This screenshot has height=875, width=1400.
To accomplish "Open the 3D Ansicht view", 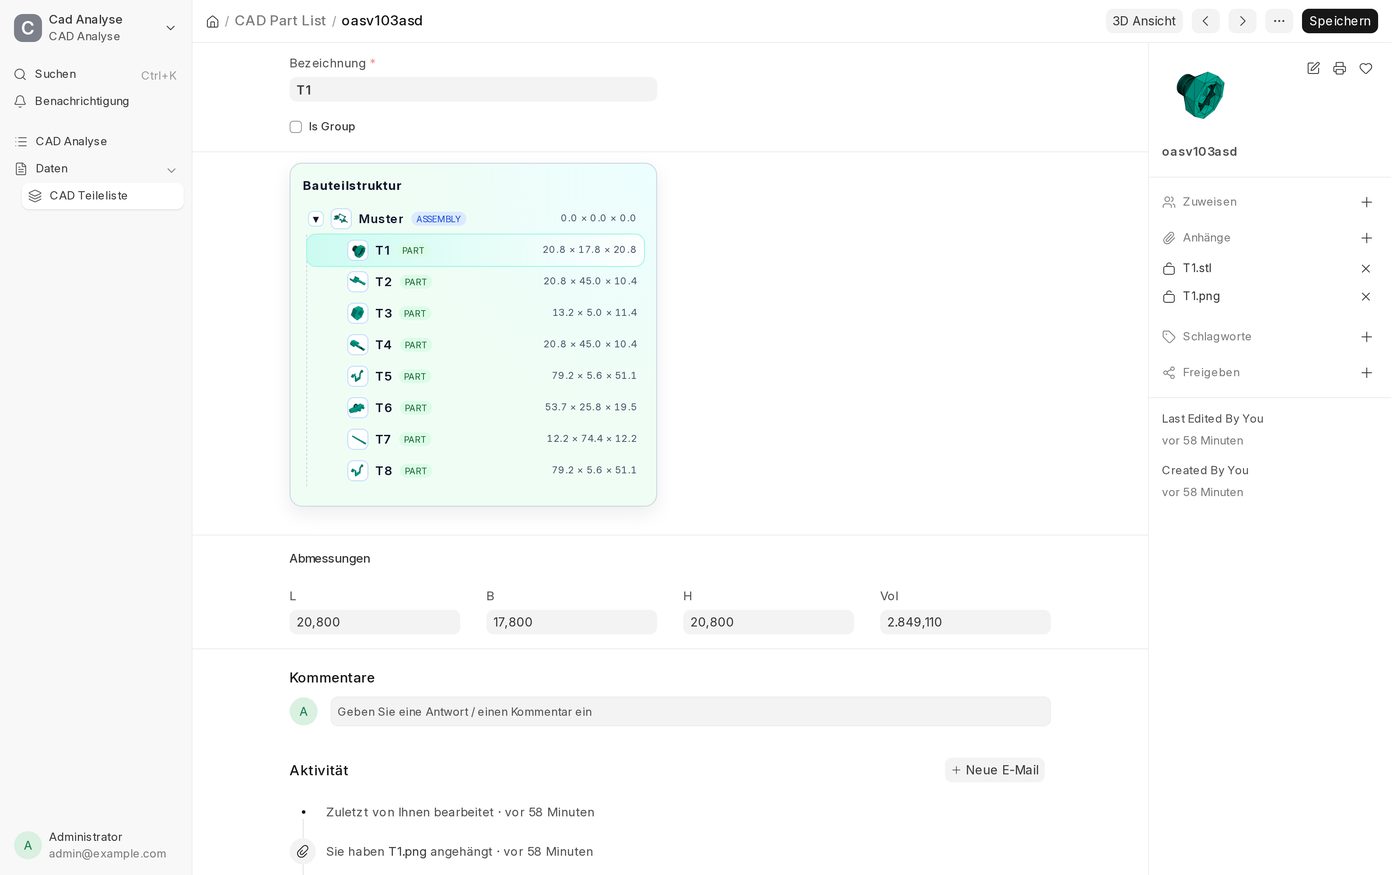I will click(x=1144, y=21).
